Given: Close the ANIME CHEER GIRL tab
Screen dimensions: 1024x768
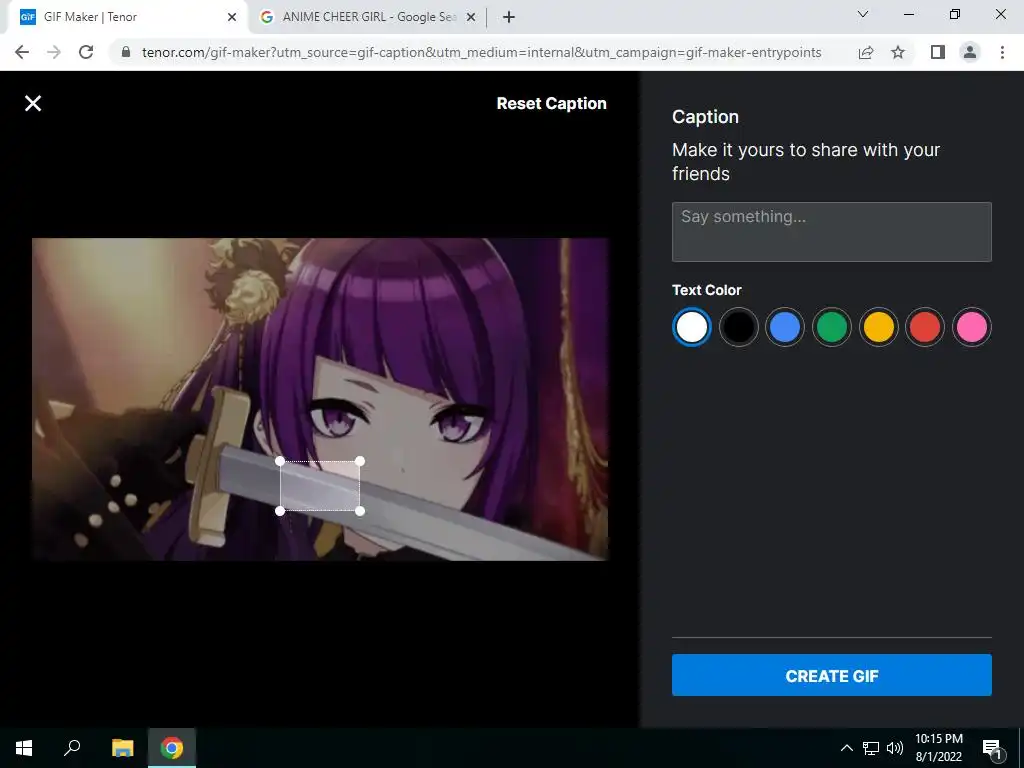Looking at the screenshot, I should coord(471,18).
